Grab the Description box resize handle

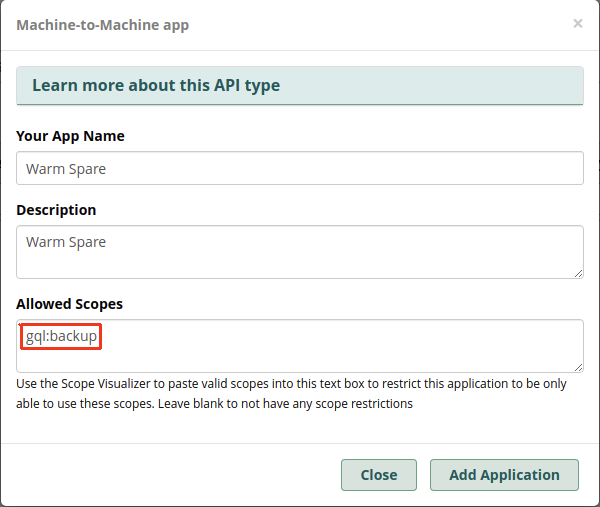pyautogui.click(x=578, y=273)
